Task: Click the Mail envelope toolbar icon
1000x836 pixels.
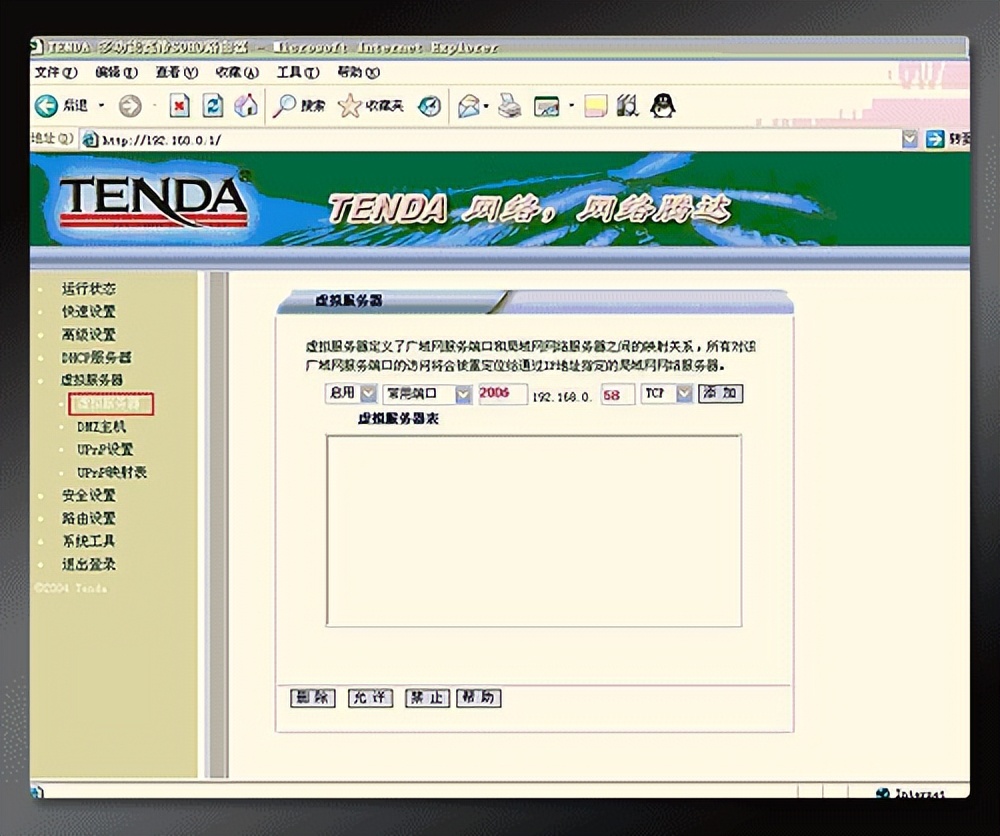Action: 469,106
